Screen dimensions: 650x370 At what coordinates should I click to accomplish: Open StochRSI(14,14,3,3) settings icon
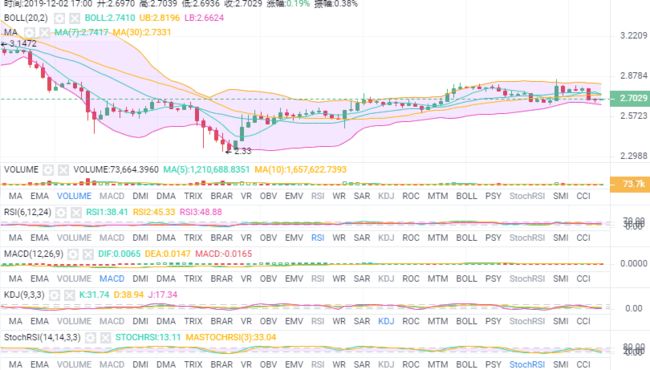(90, 338)
